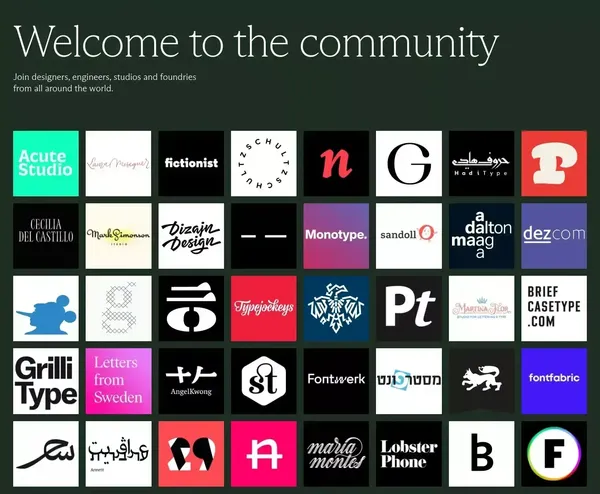Open the cross-stitch g logo tile
Screen dimensions: 600x494
click(x=118, y=308)
